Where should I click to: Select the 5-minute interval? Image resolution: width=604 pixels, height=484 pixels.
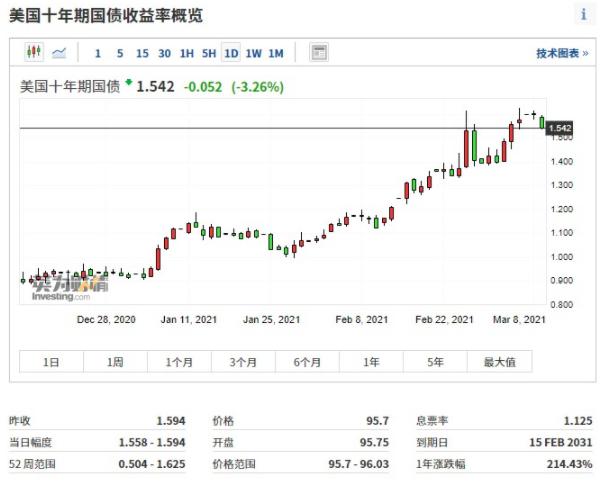pyautogui.click(x=120, y=53)
